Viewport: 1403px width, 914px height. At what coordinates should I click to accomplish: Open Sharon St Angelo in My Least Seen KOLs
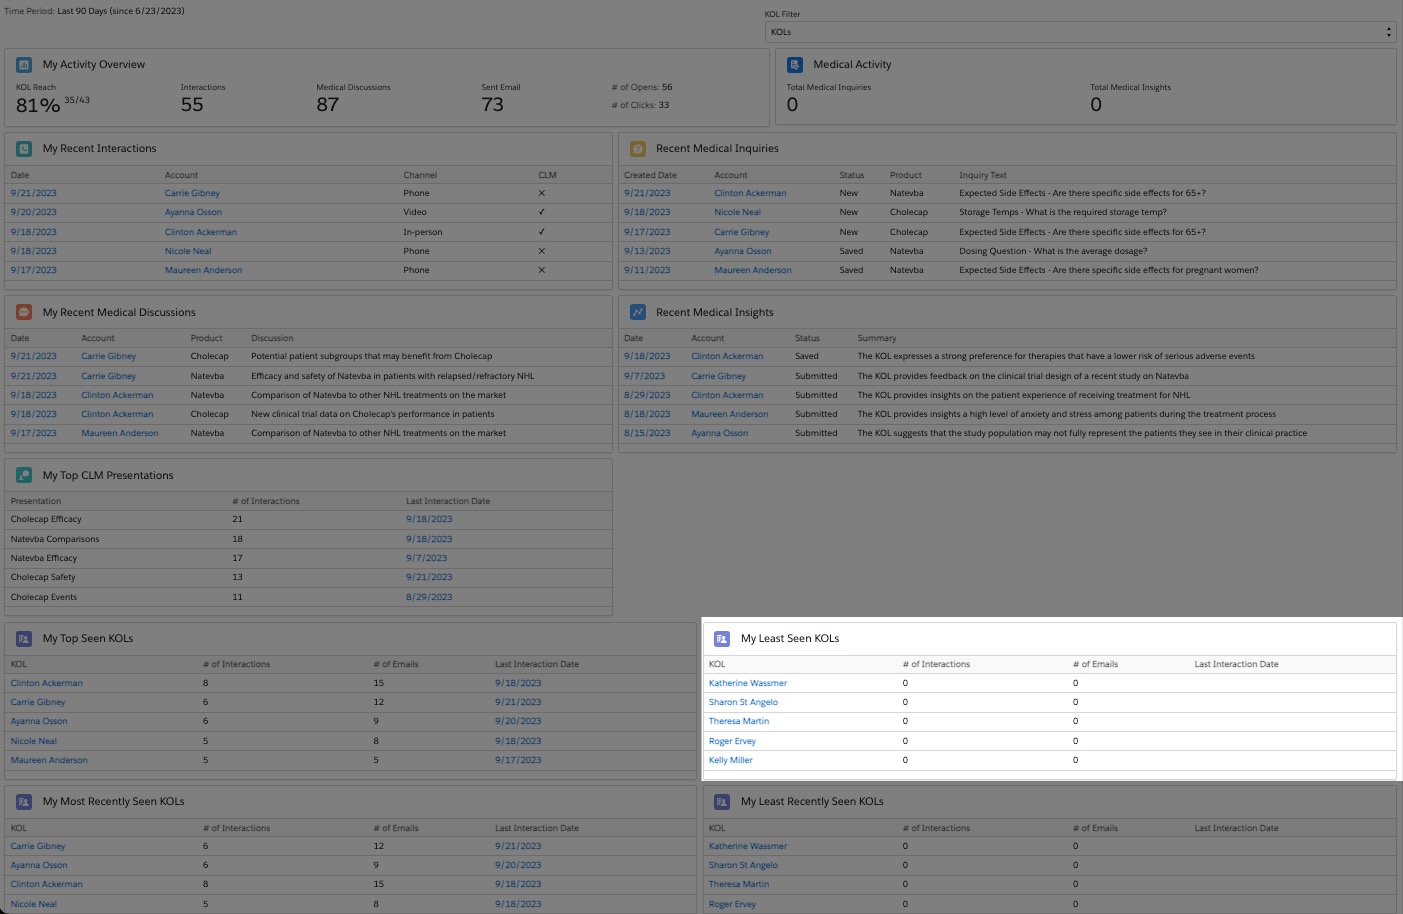(x=743, y=702)
